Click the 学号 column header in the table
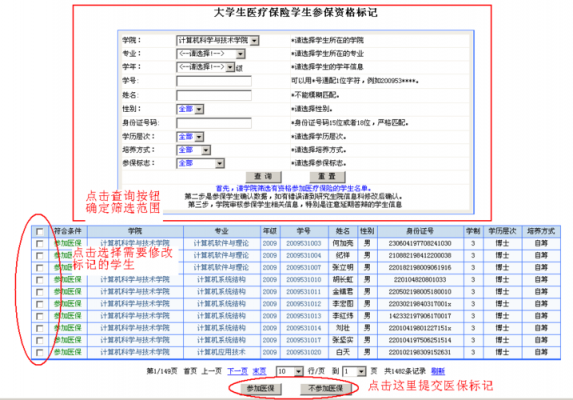Screen dimensions: 573x400 coord(303,231)
